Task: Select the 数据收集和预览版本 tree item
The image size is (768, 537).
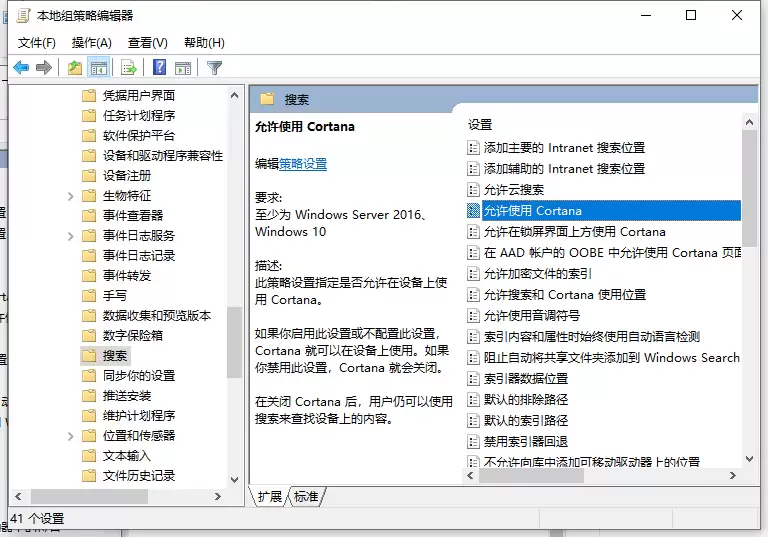Action: (x=157, y=316)
